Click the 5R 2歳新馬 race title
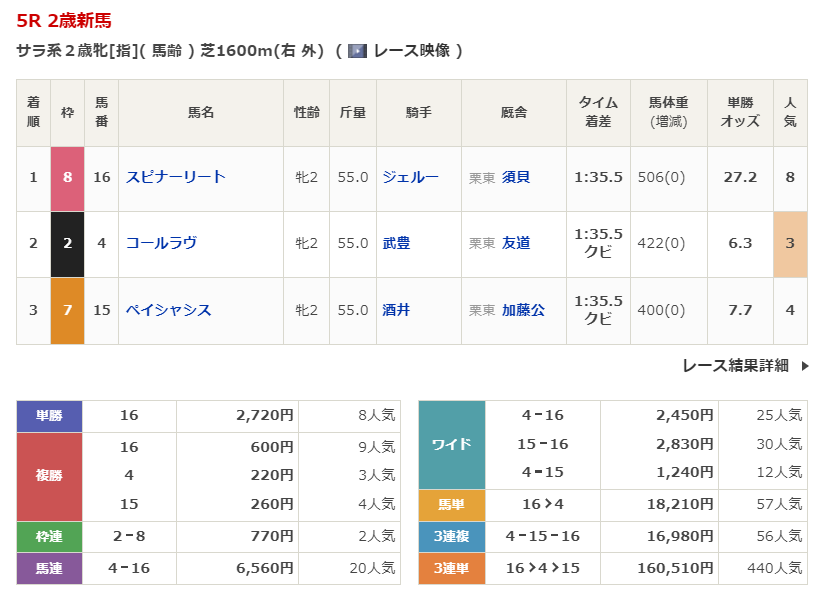825x593 pixels. click(x=65, y=20)
